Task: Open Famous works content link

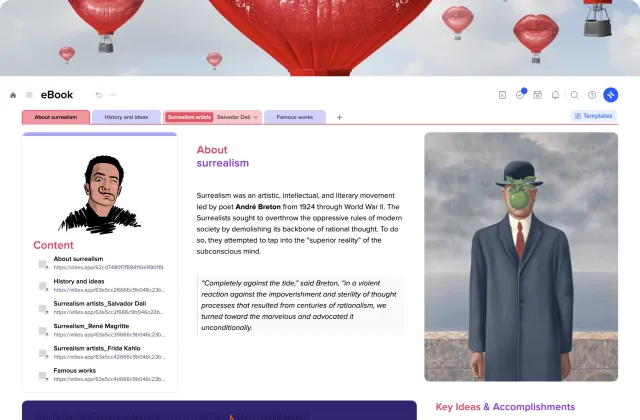Action: tap(109, 374)
